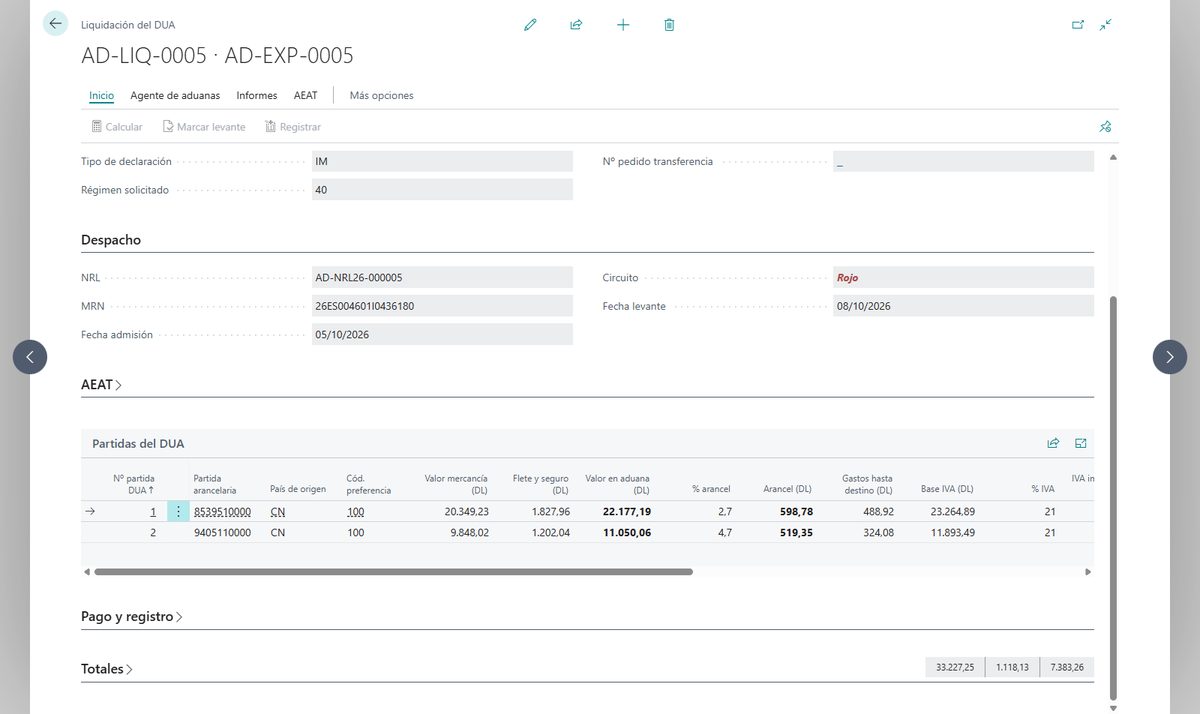
Task: Sort by Nº partida DUA column
Action: coord(134,484)
